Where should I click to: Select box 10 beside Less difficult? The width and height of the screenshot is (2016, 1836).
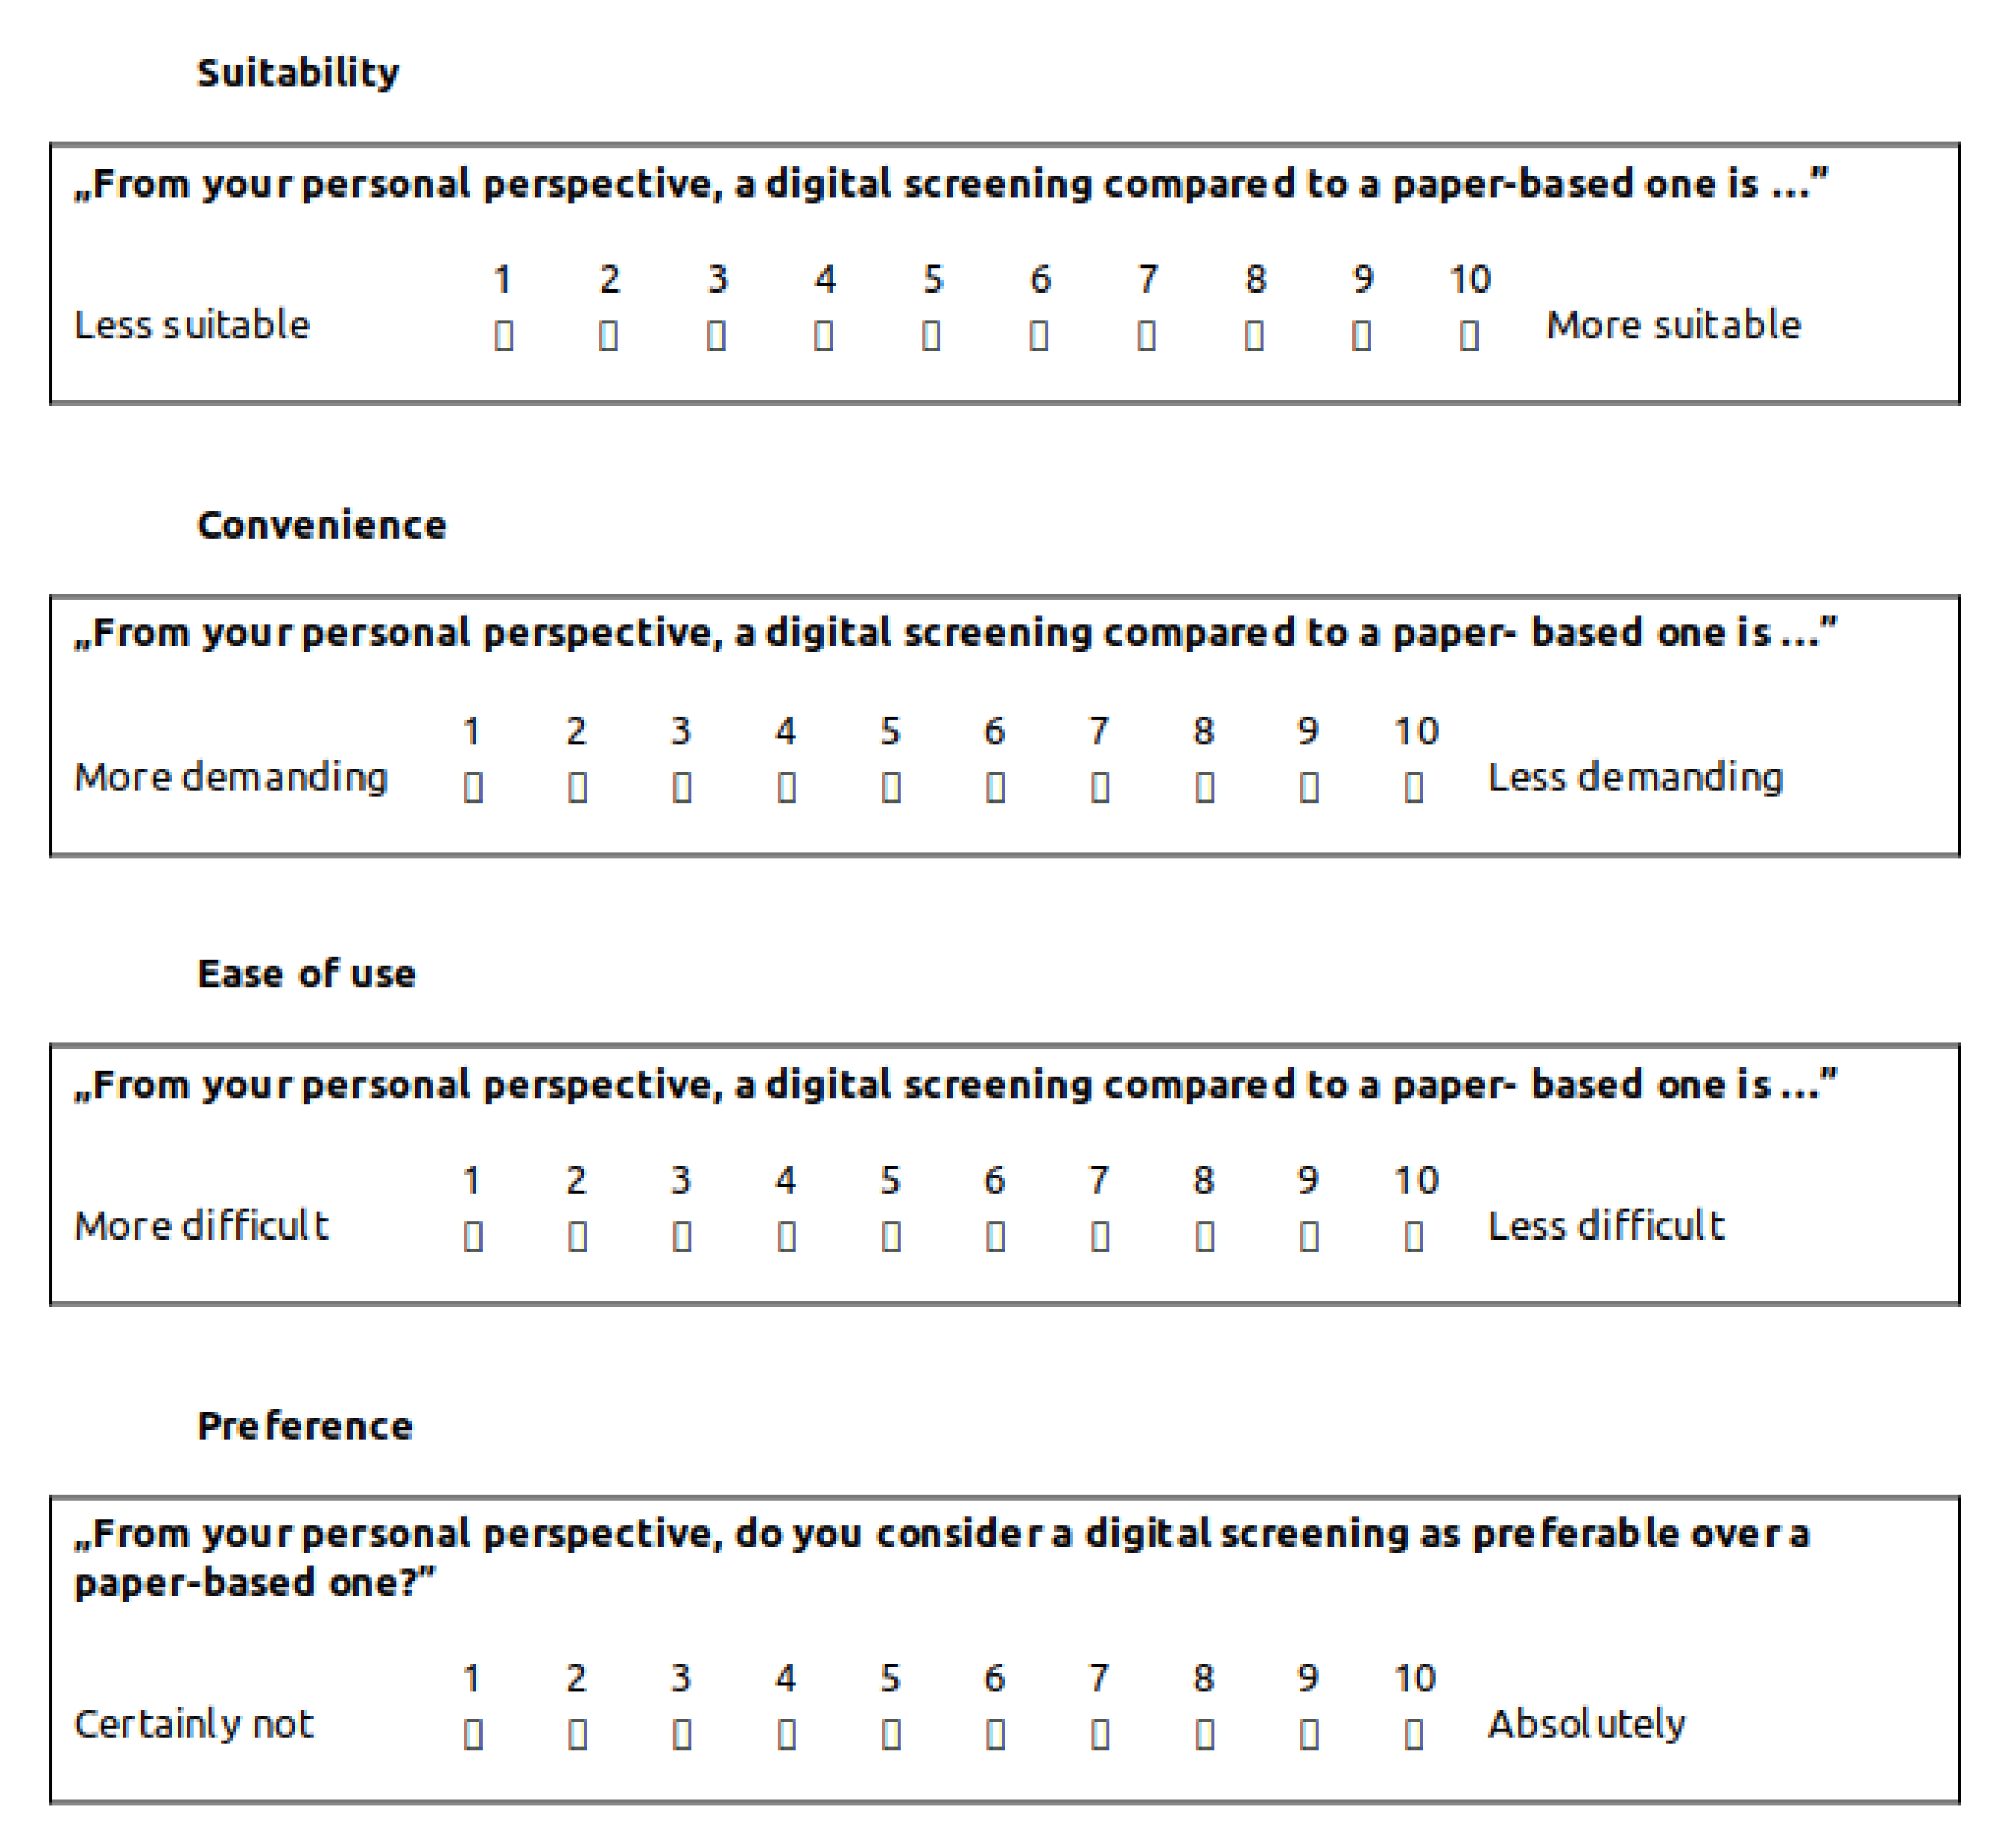point(1414,1237)
